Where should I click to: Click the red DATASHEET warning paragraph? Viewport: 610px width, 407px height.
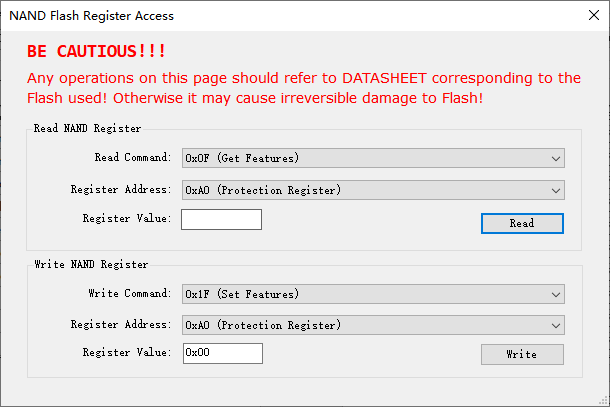pos(303,87)
